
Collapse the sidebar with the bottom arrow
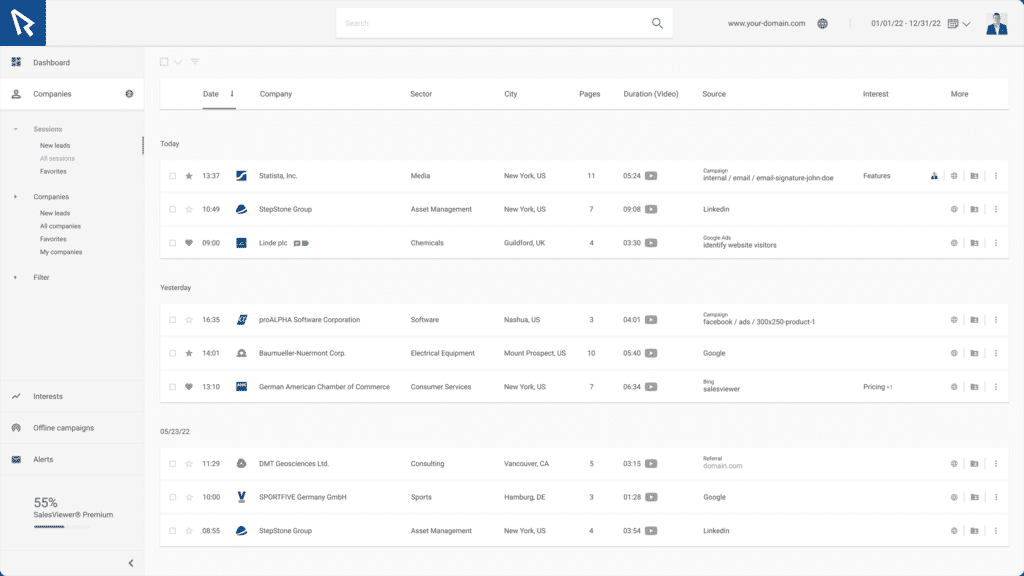130,563
